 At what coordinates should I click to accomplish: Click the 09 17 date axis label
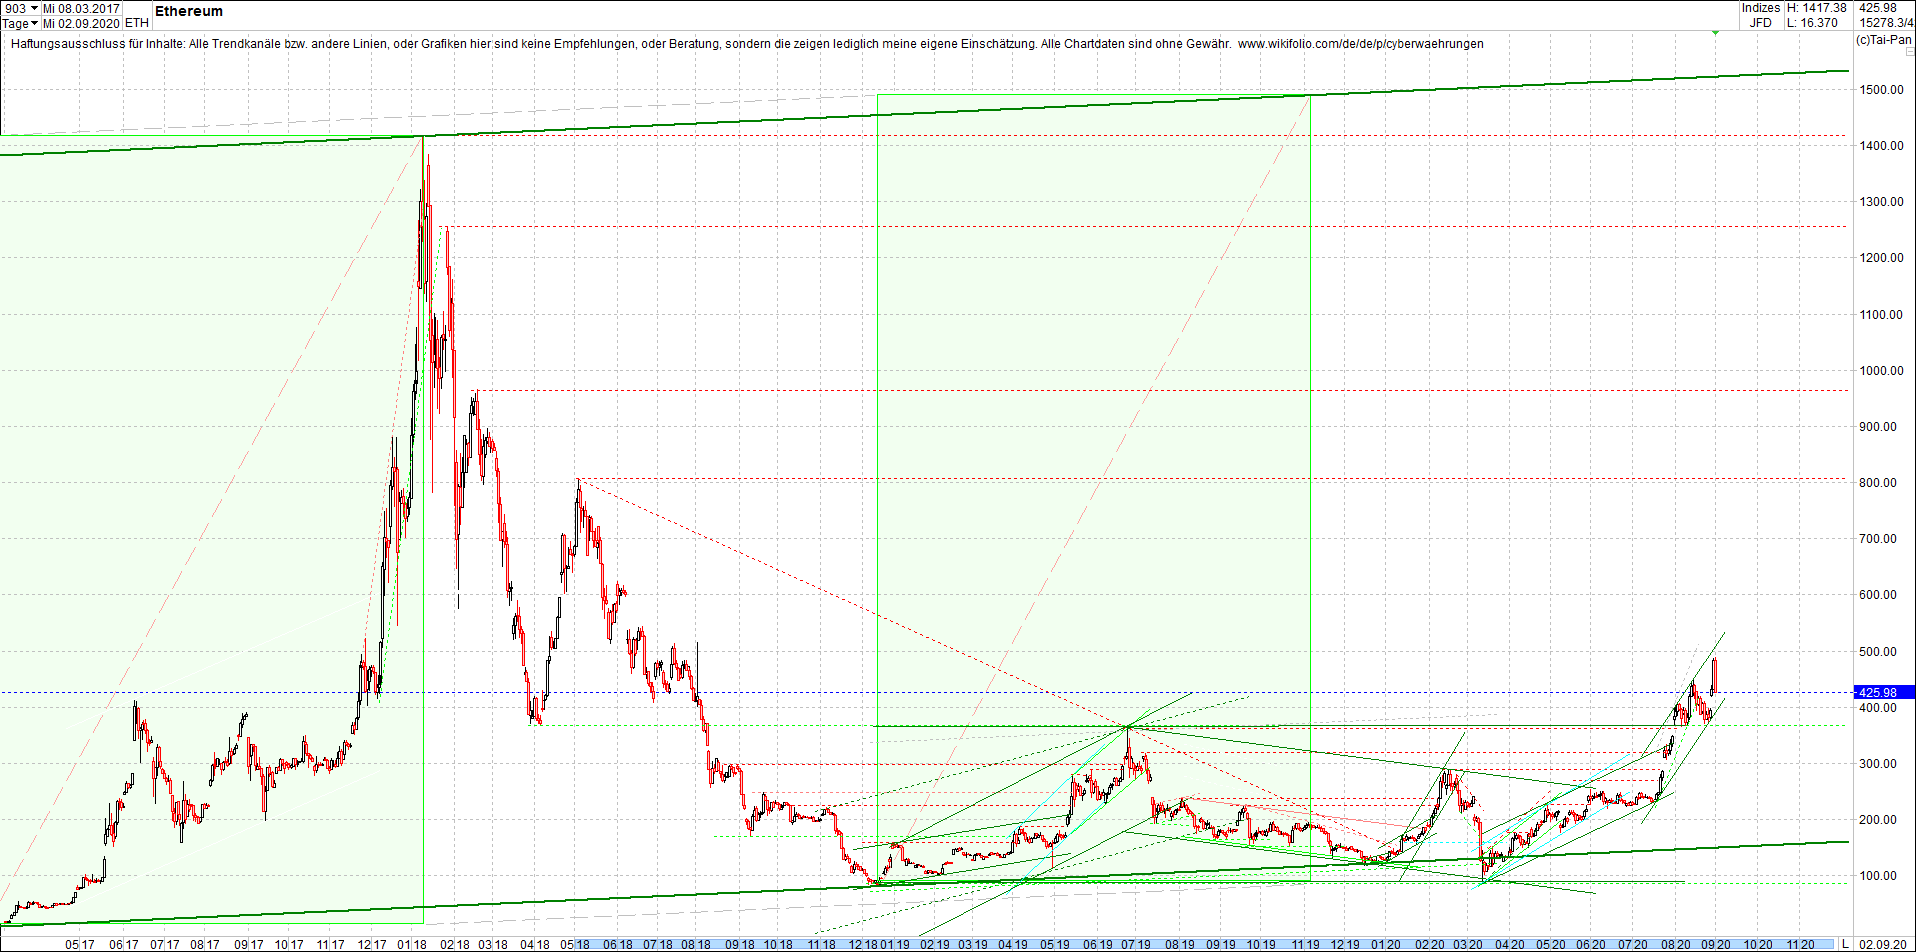[x=249, y=945]
